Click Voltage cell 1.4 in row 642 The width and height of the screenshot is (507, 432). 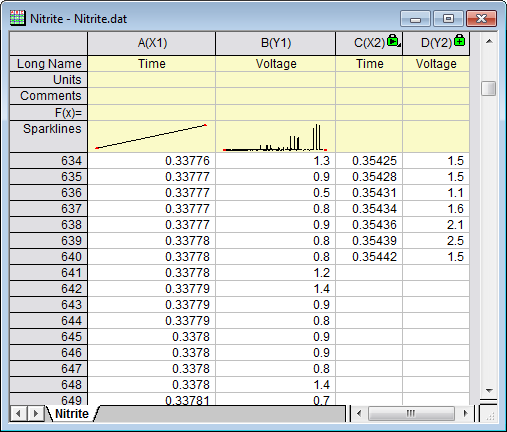coord(276,289)
